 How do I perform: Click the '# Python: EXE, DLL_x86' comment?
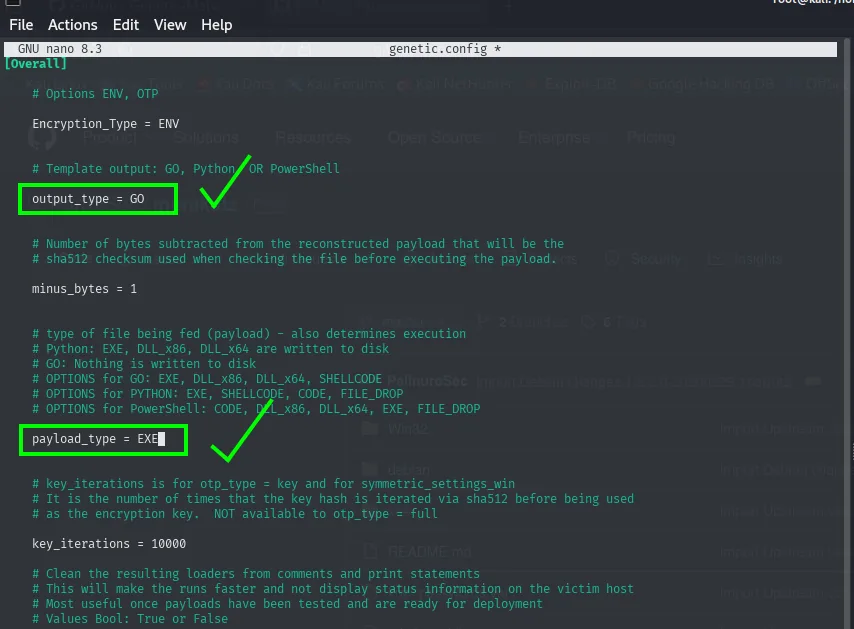tap(210, 349)
